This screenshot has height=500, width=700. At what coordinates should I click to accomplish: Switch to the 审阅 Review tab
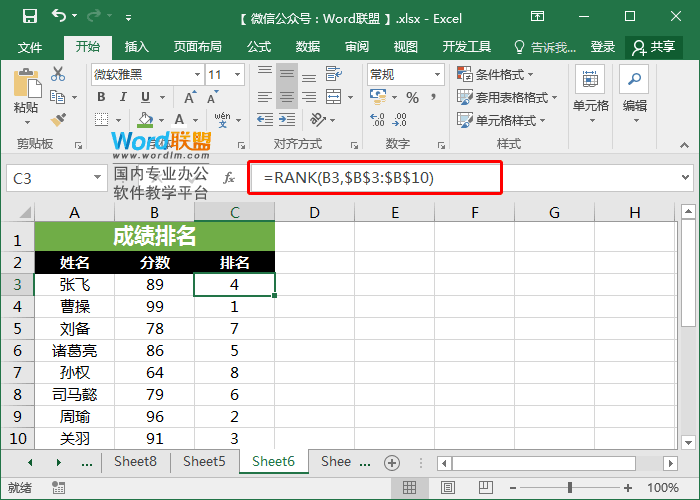[x=357, y=47]
